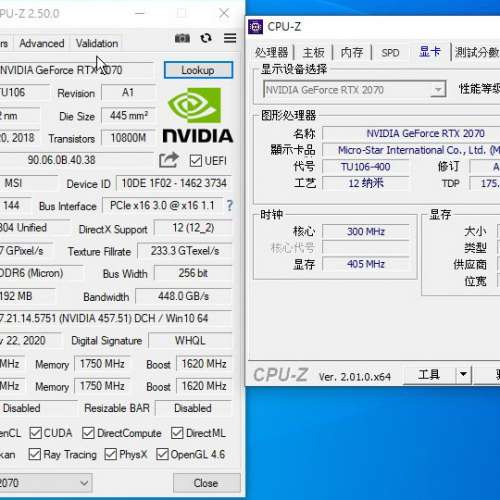
Task: Click the Resizable BAR Disabled value
Action: pos(193,408)
